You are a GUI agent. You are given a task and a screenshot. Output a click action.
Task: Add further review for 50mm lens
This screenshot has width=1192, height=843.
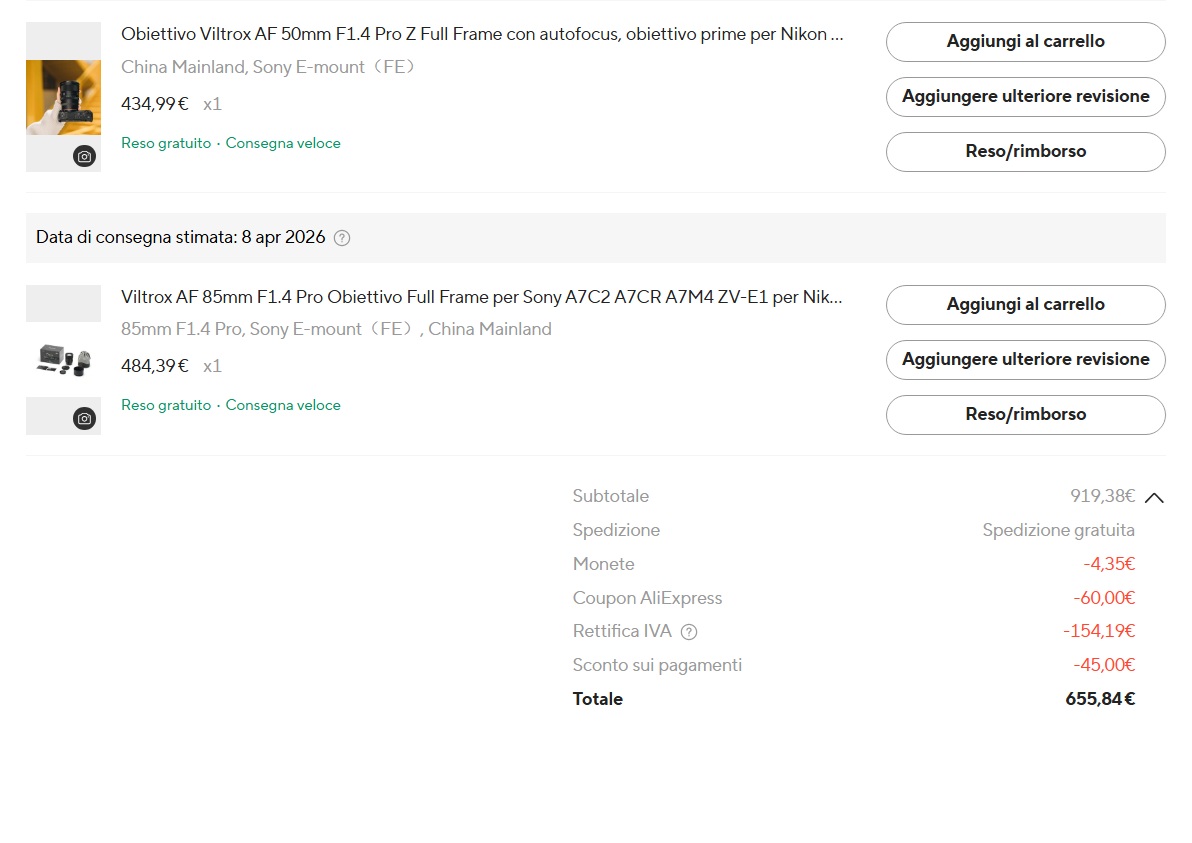1026,97
